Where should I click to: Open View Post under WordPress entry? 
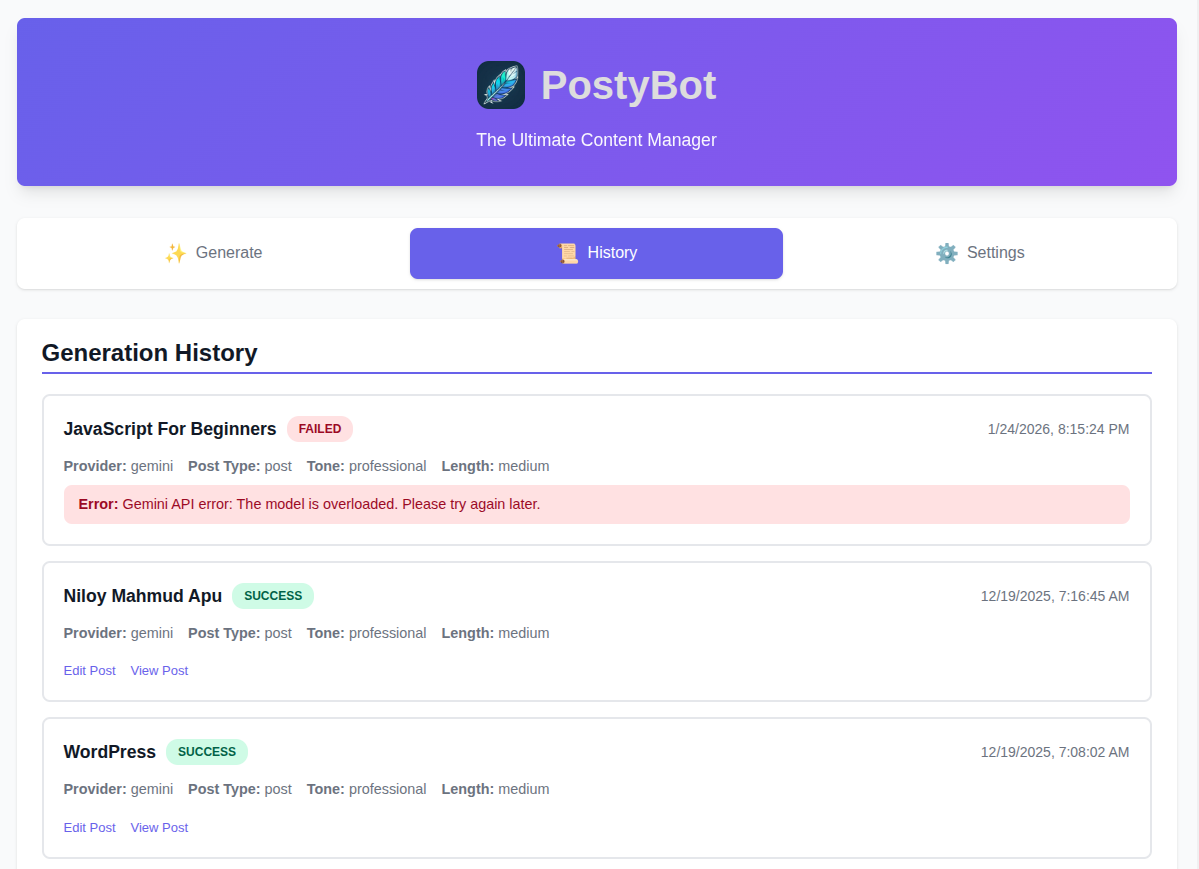tap(159, 828)
